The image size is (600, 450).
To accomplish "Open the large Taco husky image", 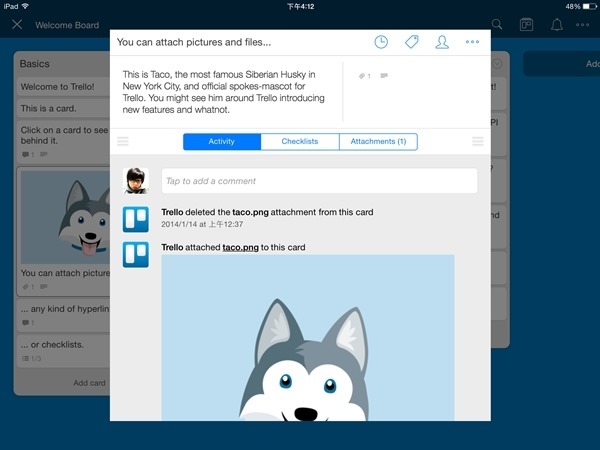I will (308, 338).
